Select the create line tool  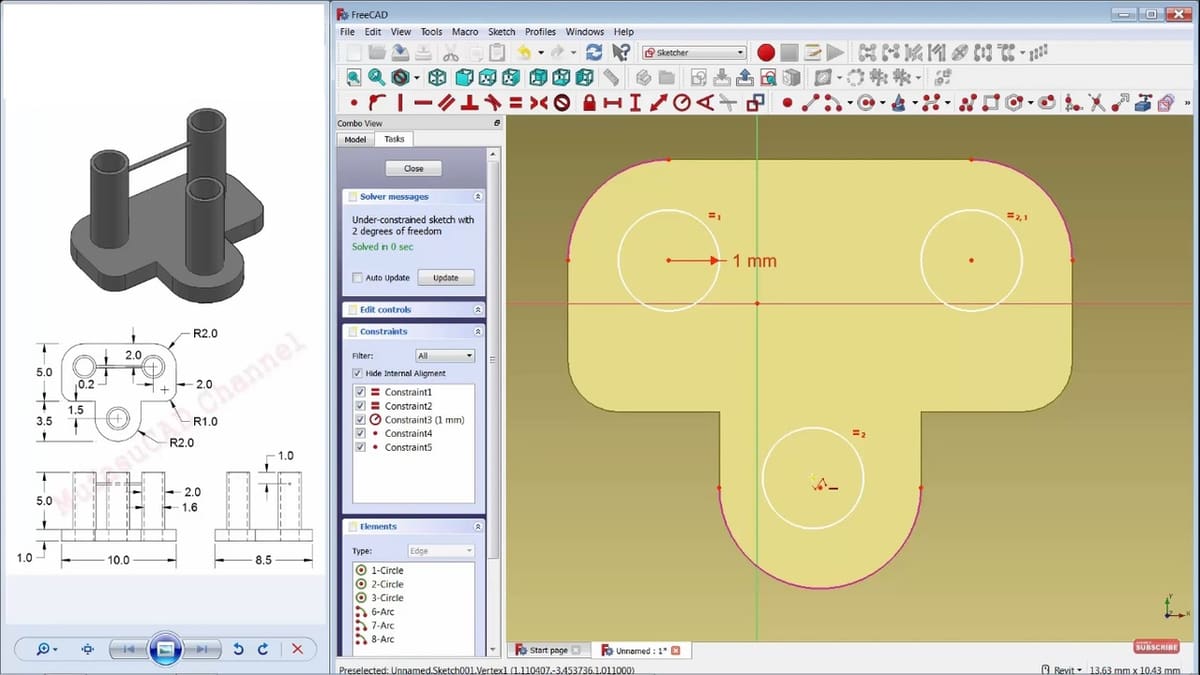pyautogui.click(x=810, y=102)
